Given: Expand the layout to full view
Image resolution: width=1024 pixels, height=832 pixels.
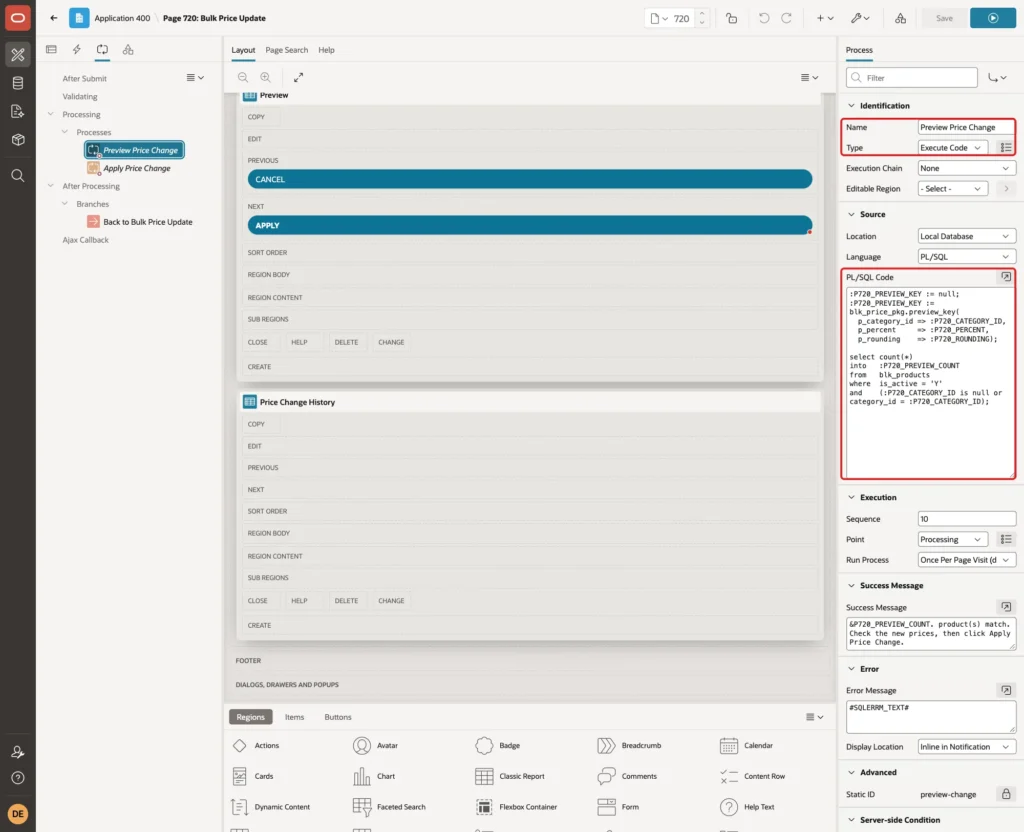Looking at the screenshot, I should click(298, 77).
